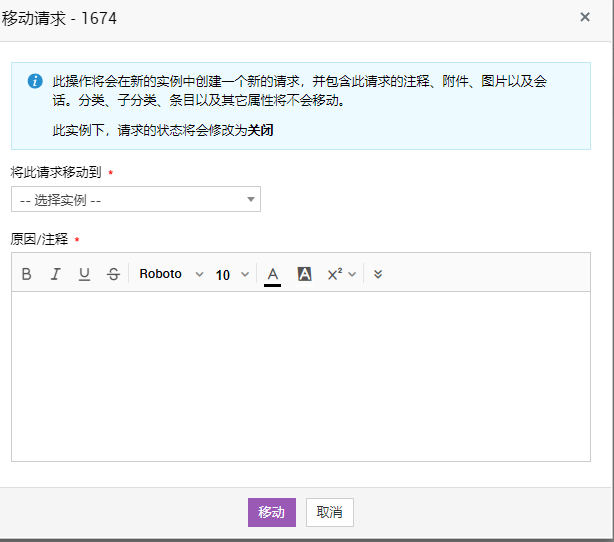Apply superscript with the x² icon
The width and height of the screenshot is (614, 542).
(335, 274)
